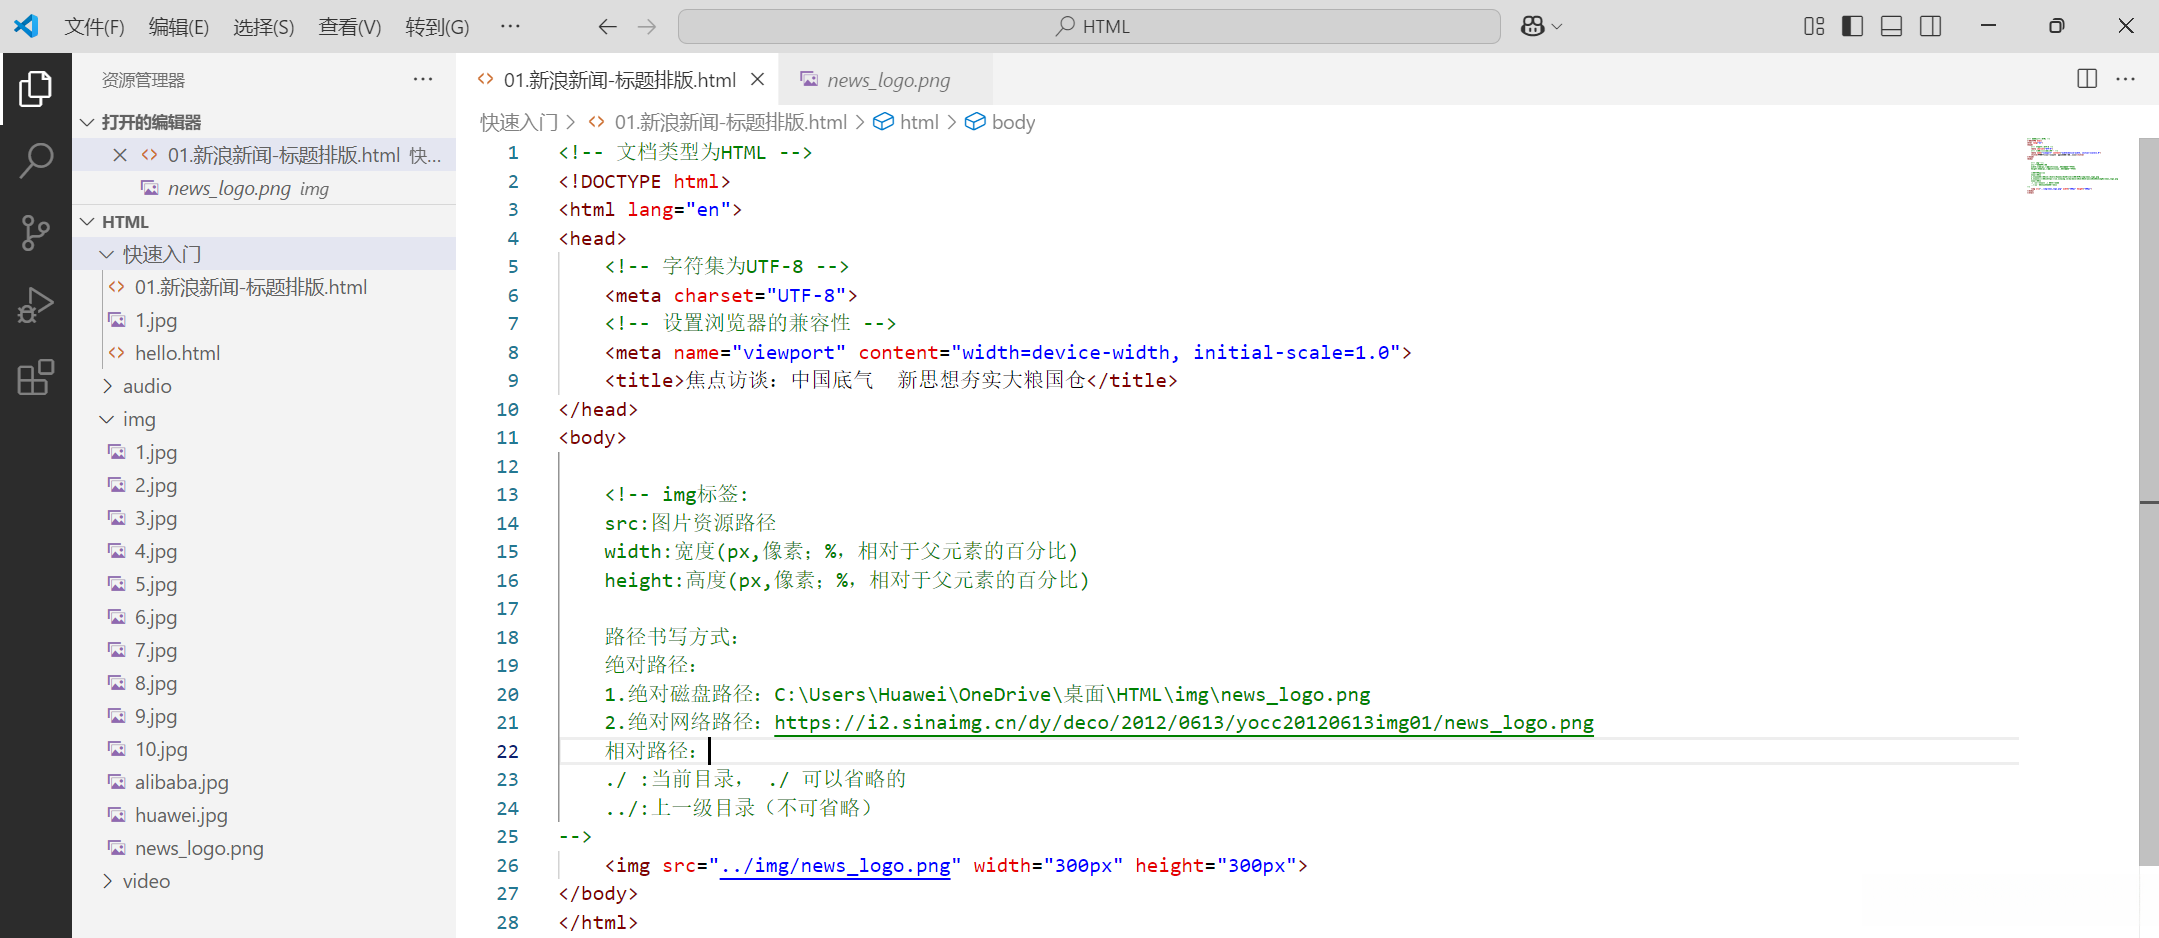Open the customize layout icon
2159x938 pixels.
pos(1814,27)
